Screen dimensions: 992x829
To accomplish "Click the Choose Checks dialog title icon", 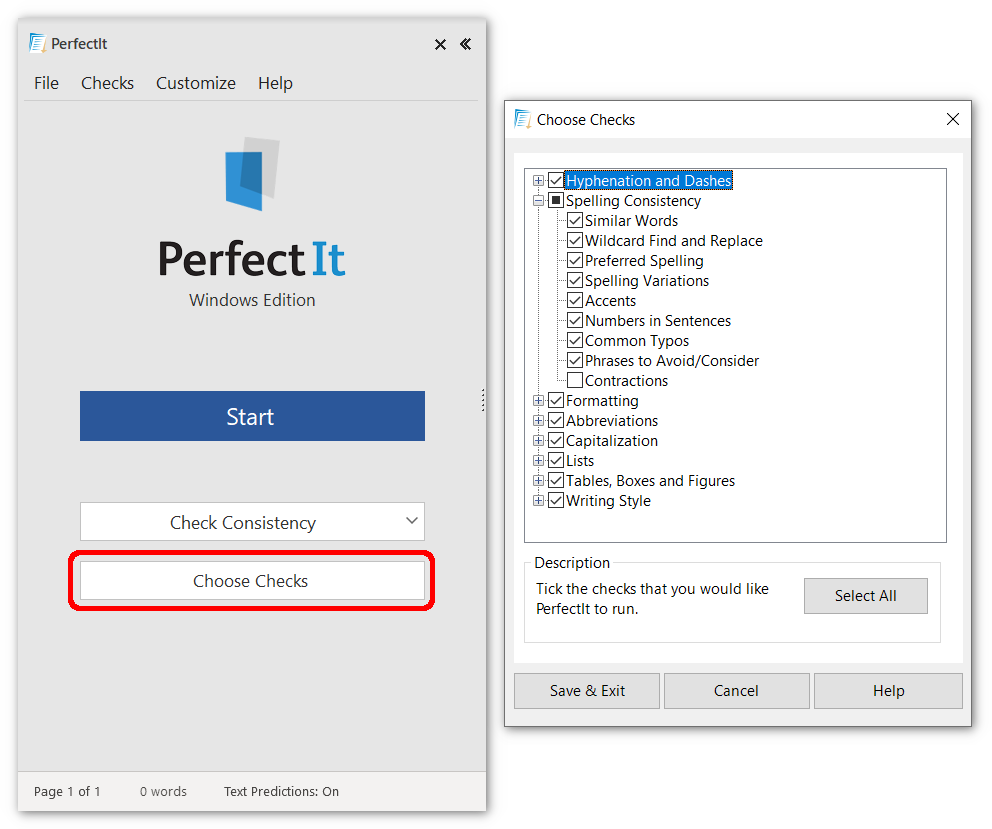I will point(523,119).
